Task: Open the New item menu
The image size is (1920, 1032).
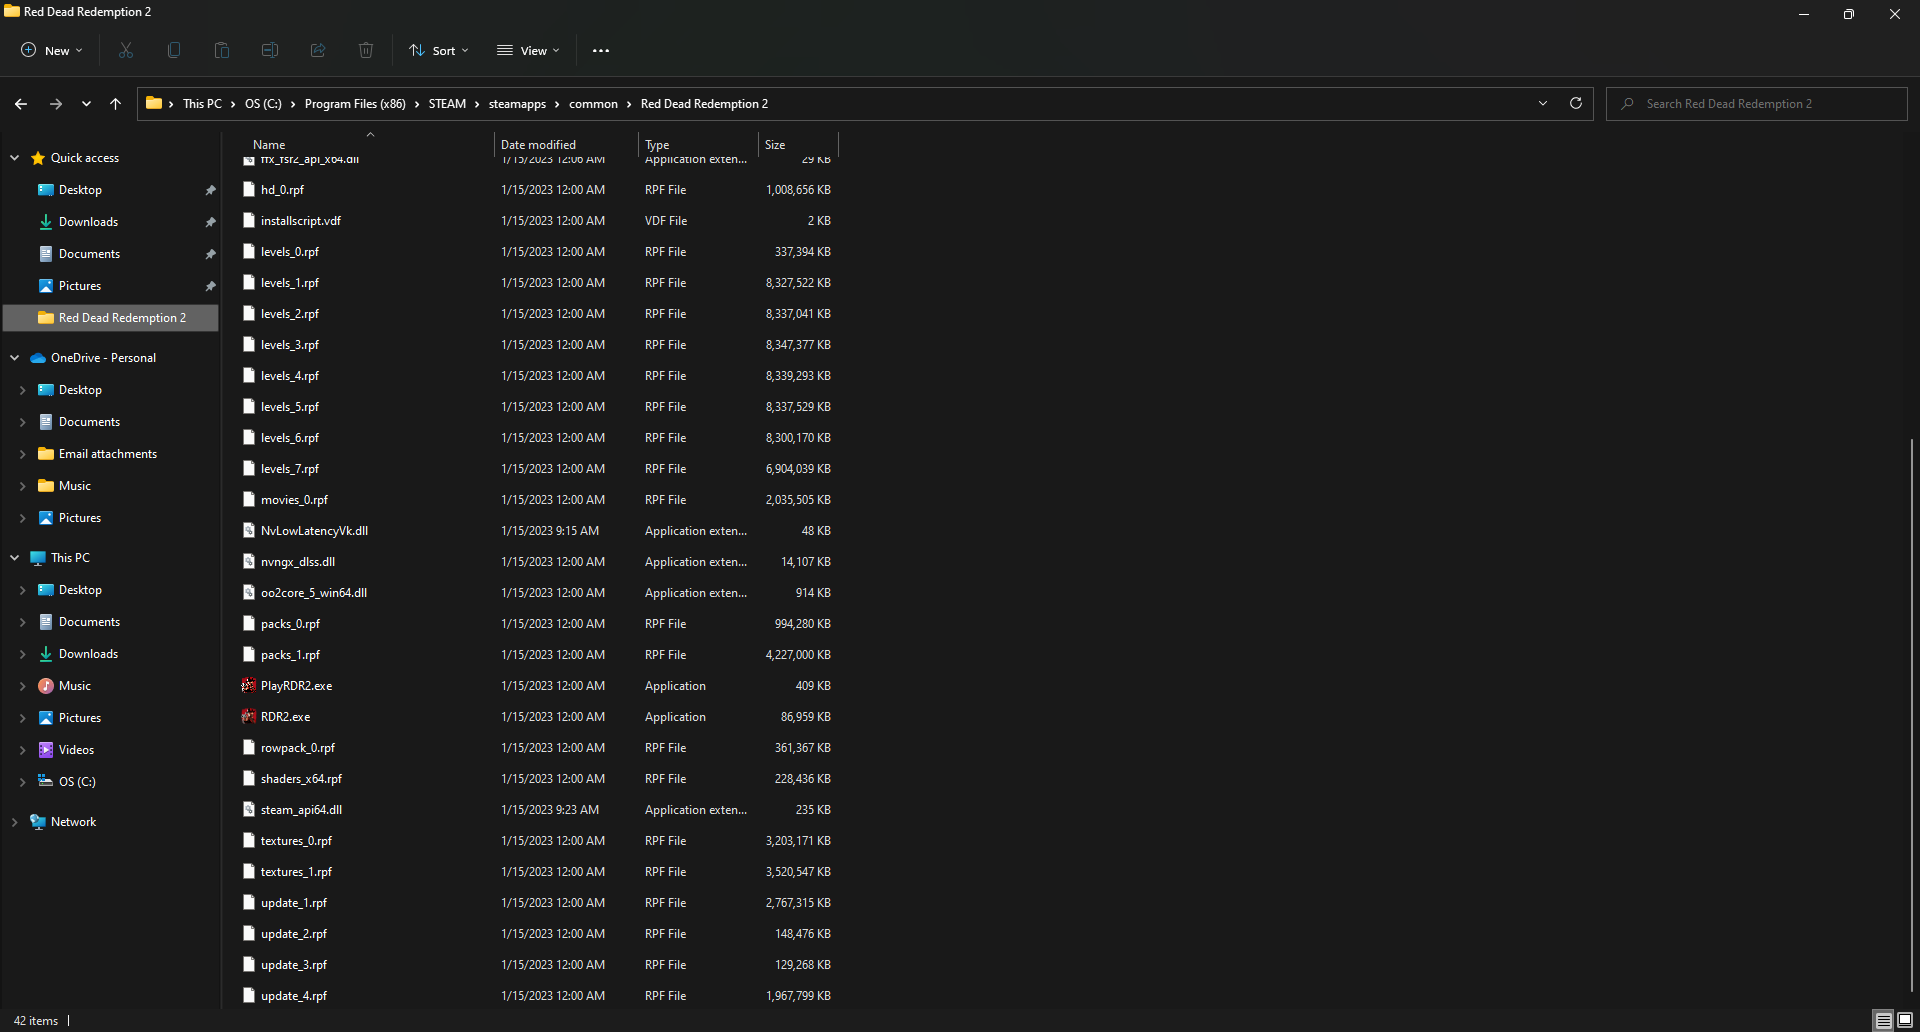Action: [x=52, y=50]
